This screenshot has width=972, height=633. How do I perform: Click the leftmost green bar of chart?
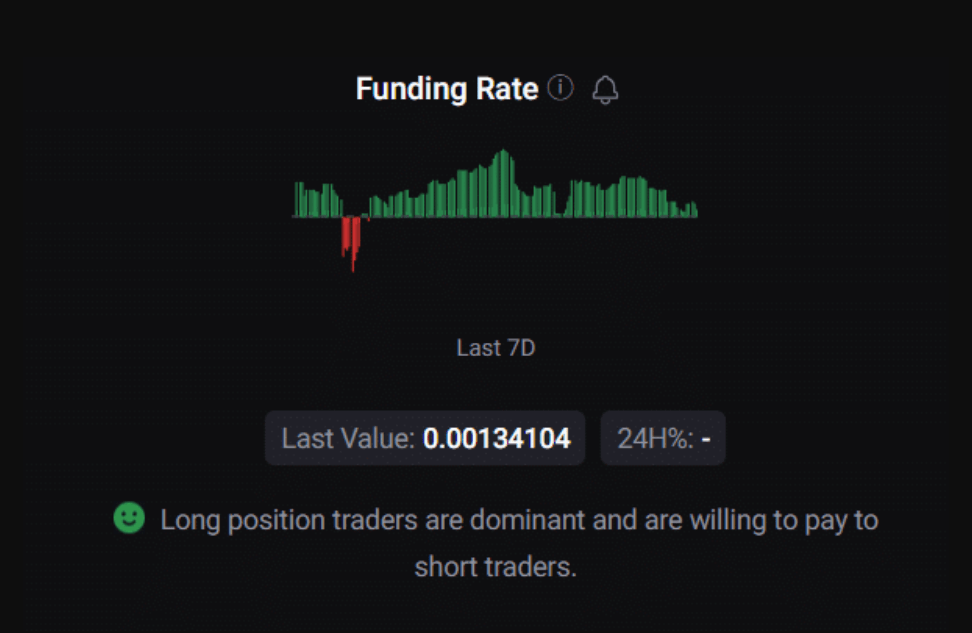click(296, 200)
